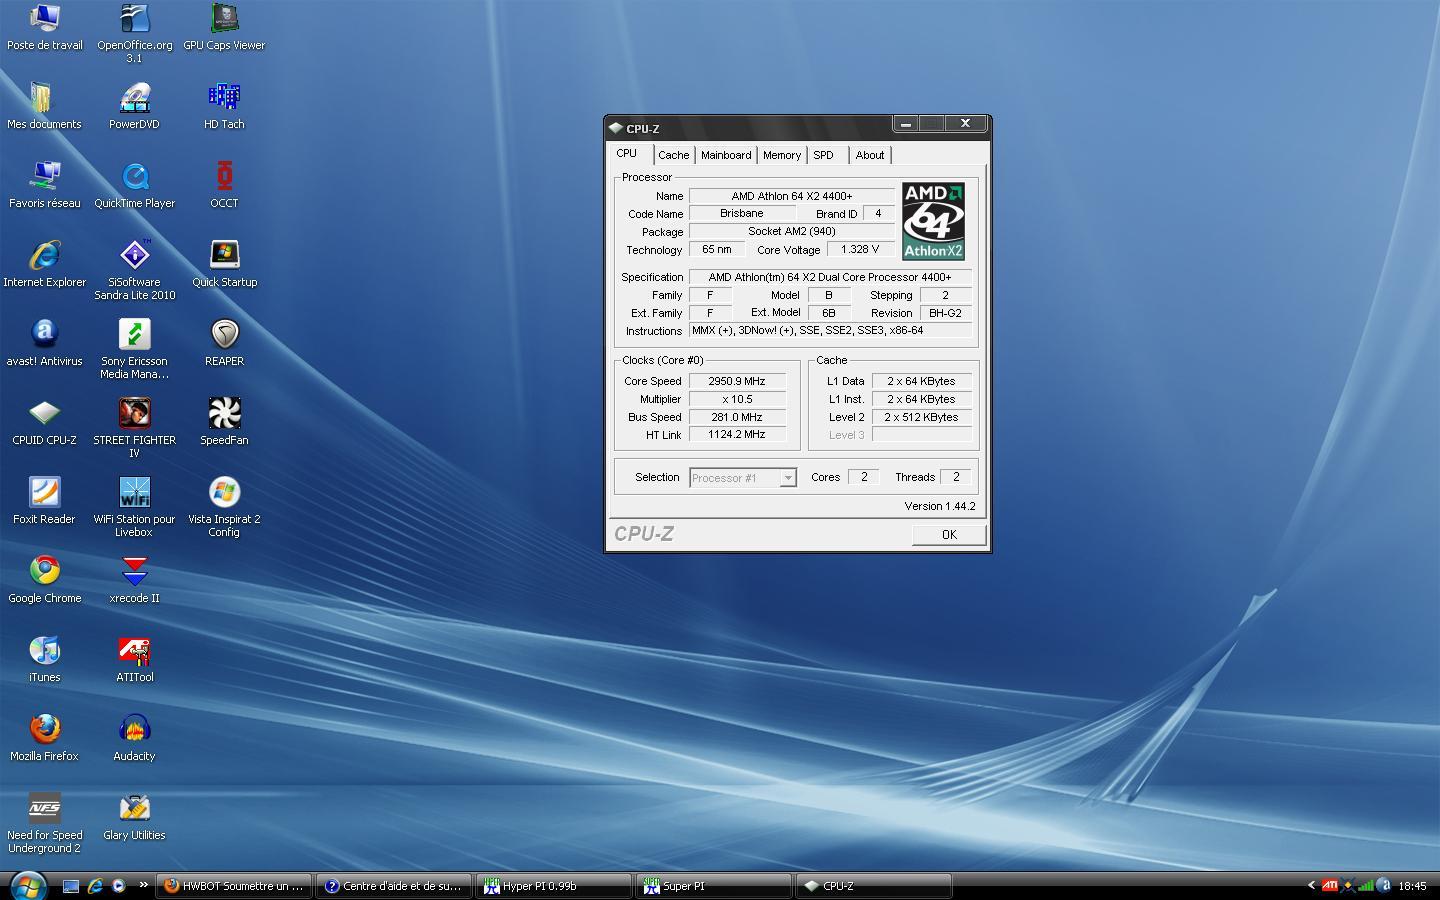Image resolution: width=1440 pixels, height=900 pixels.
Task: Click the Bus Speed value 281.0 MHz
Action: pyautogui.click(x=737, y=417)
